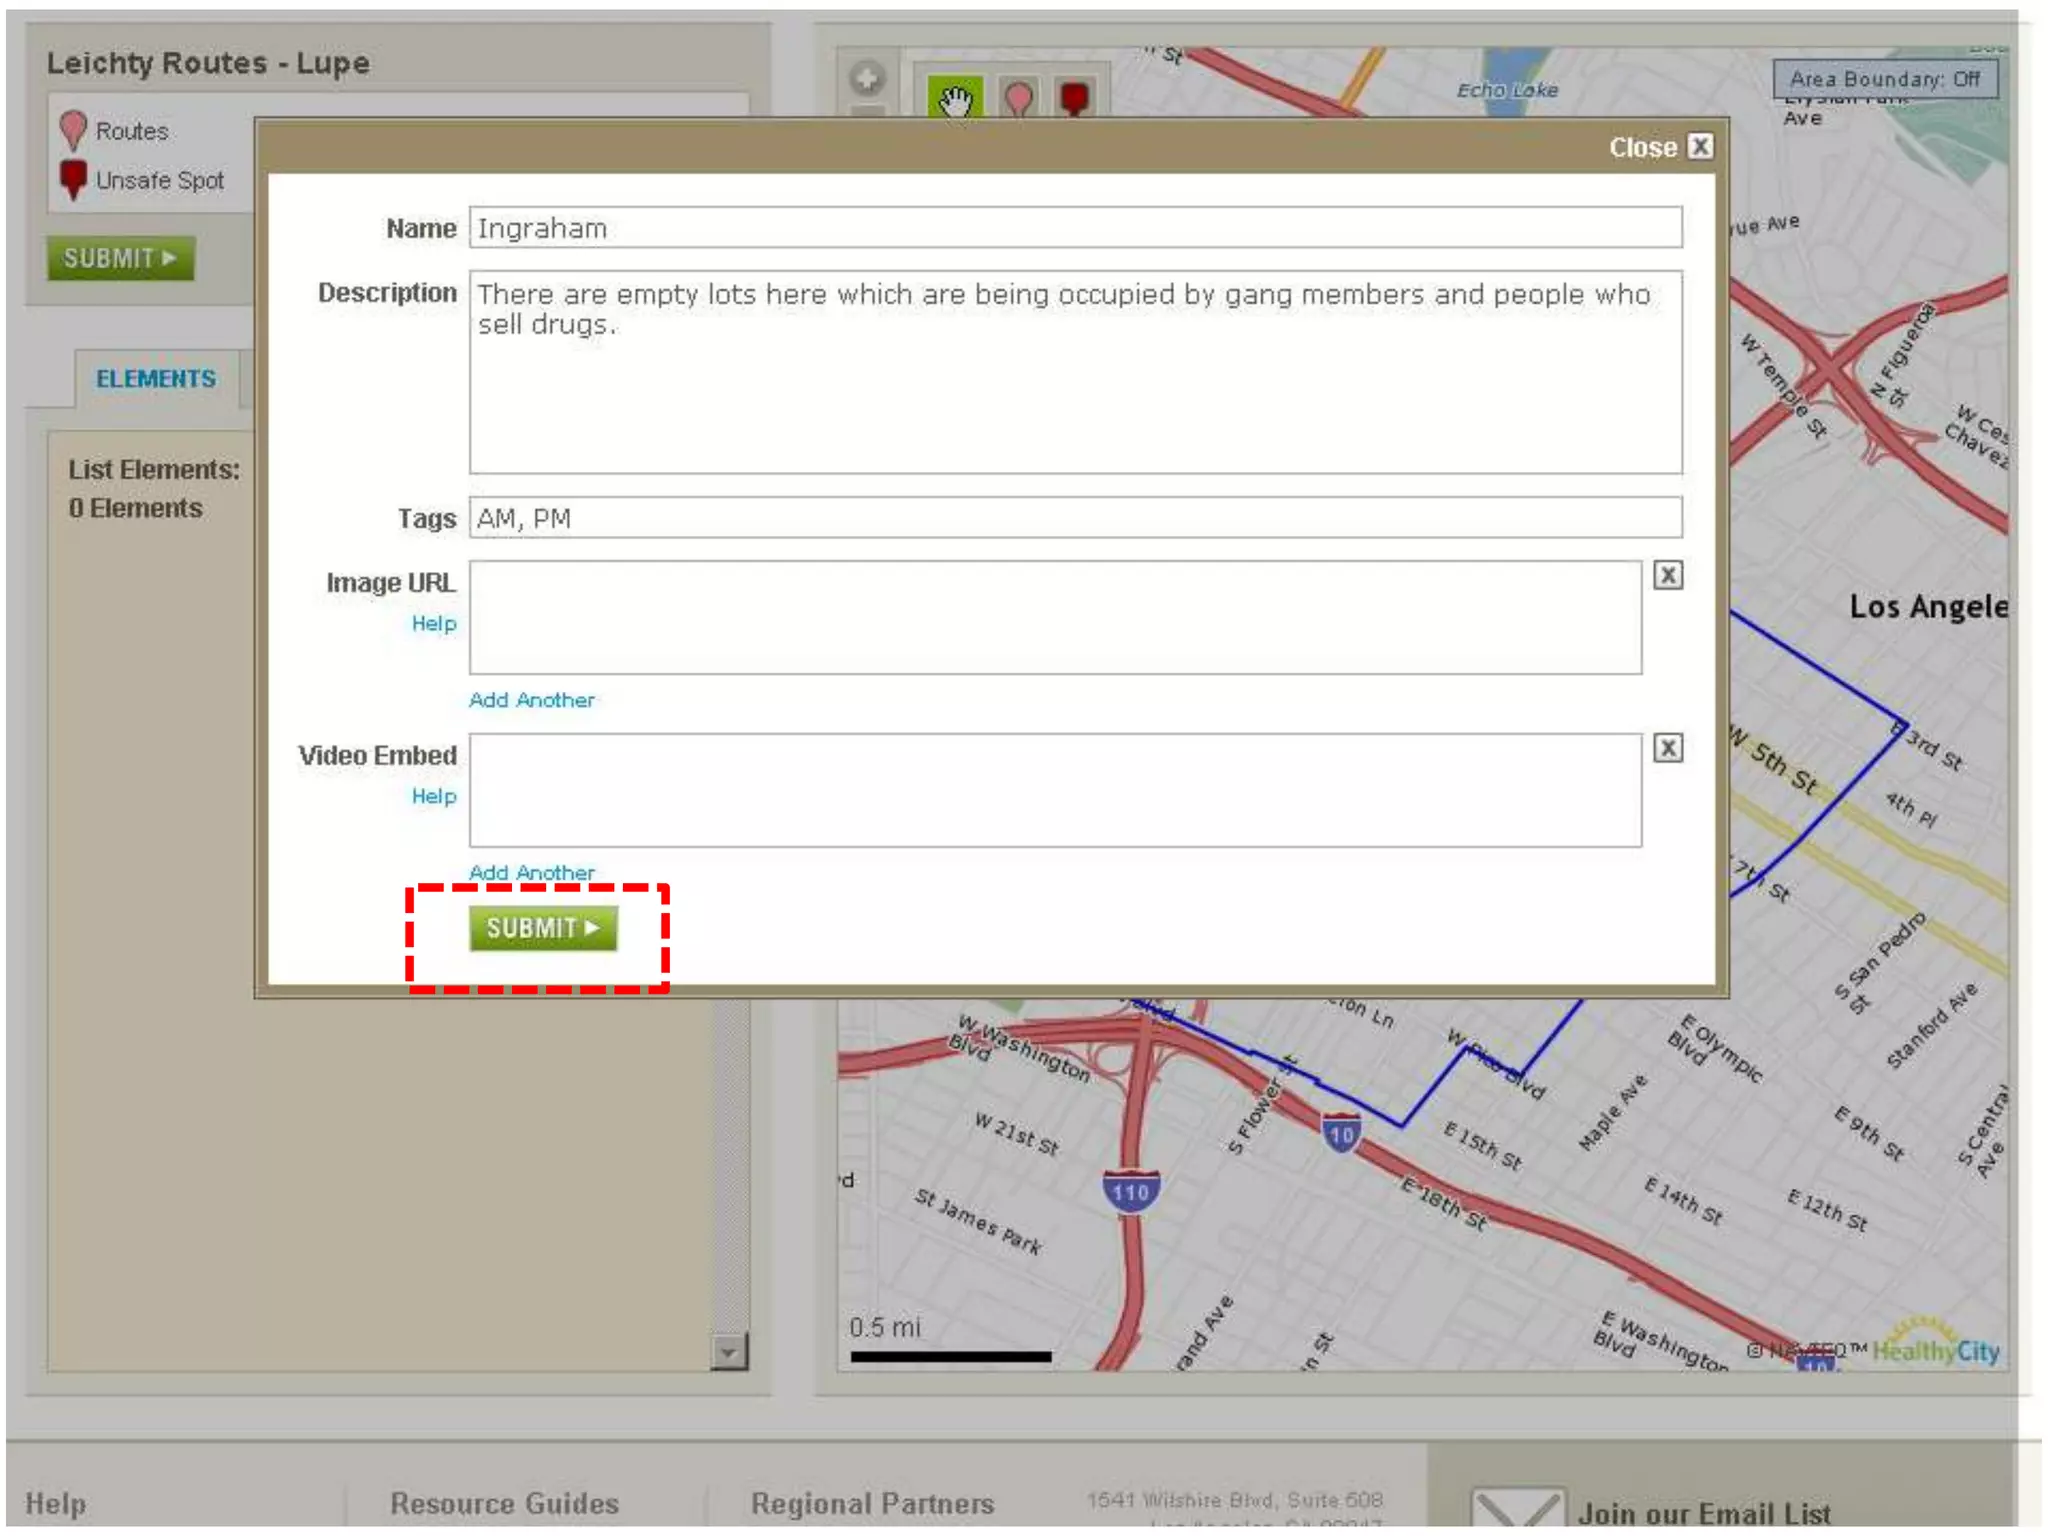
Task: Click the map zoom-in plus icon
Action: click(867, 77)
